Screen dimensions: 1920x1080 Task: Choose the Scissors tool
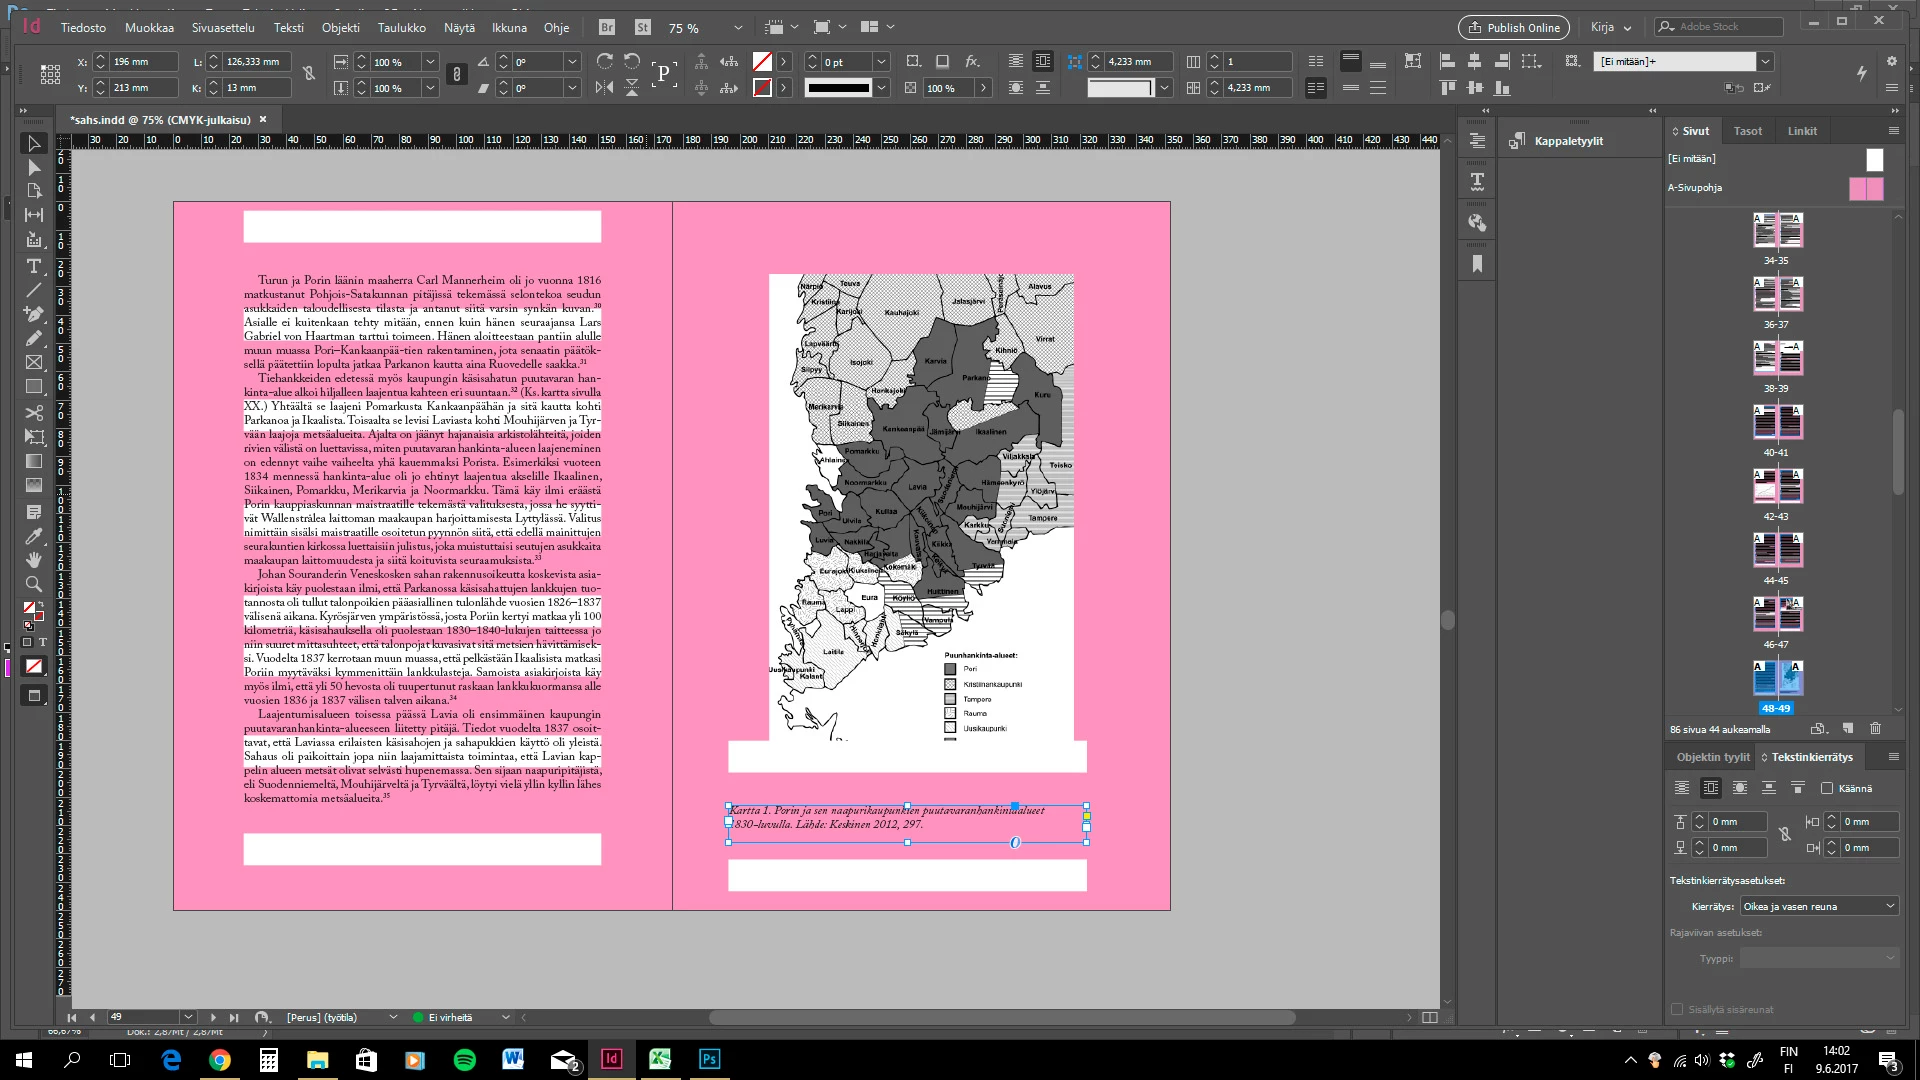tap(33, 412)
